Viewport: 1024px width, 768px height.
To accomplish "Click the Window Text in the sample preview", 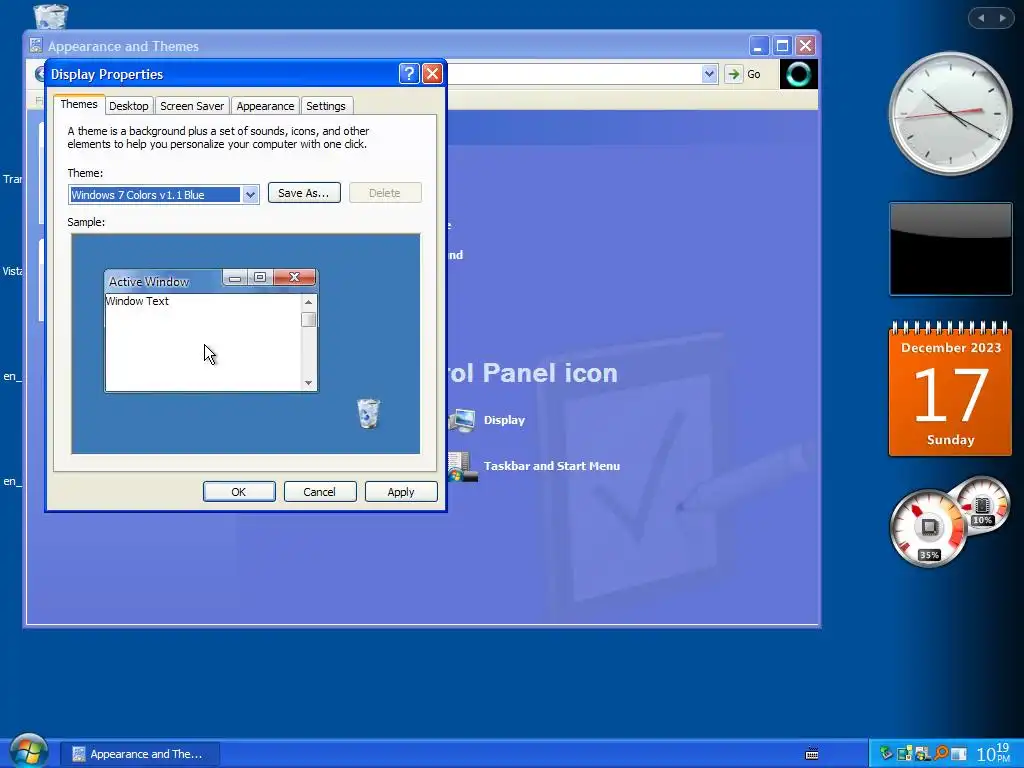I will (137, 301).
